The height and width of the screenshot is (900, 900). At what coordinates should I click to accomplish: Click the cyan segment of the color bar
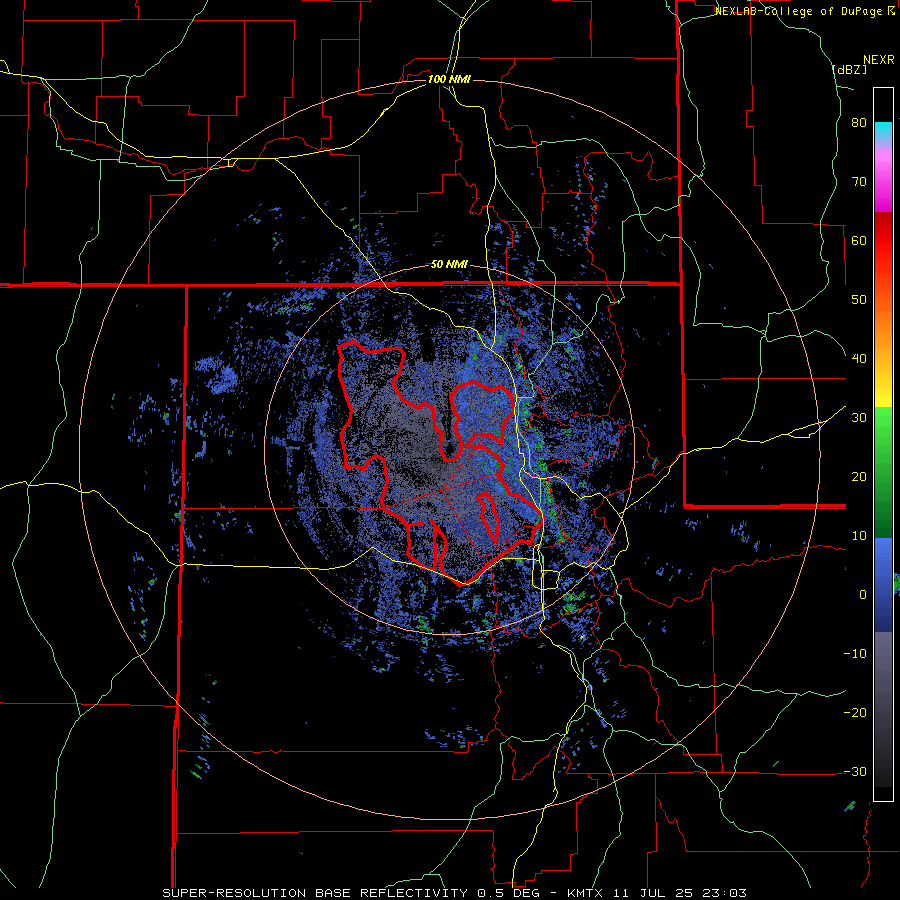pos(883,132)
